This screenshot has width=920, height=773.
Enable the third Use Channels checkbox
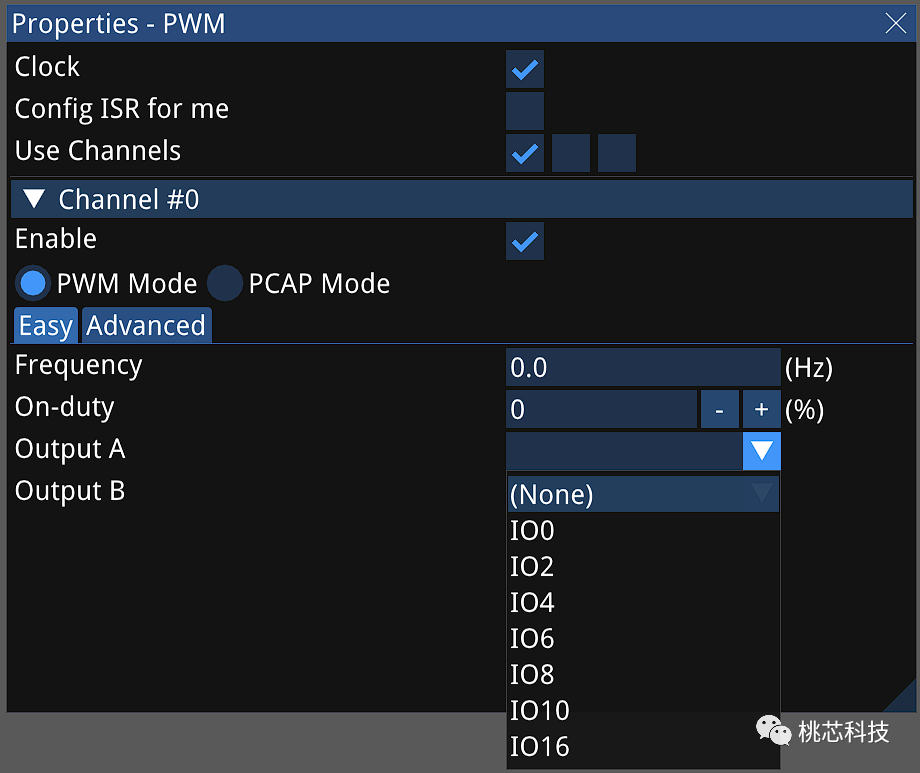click(617, 154)
